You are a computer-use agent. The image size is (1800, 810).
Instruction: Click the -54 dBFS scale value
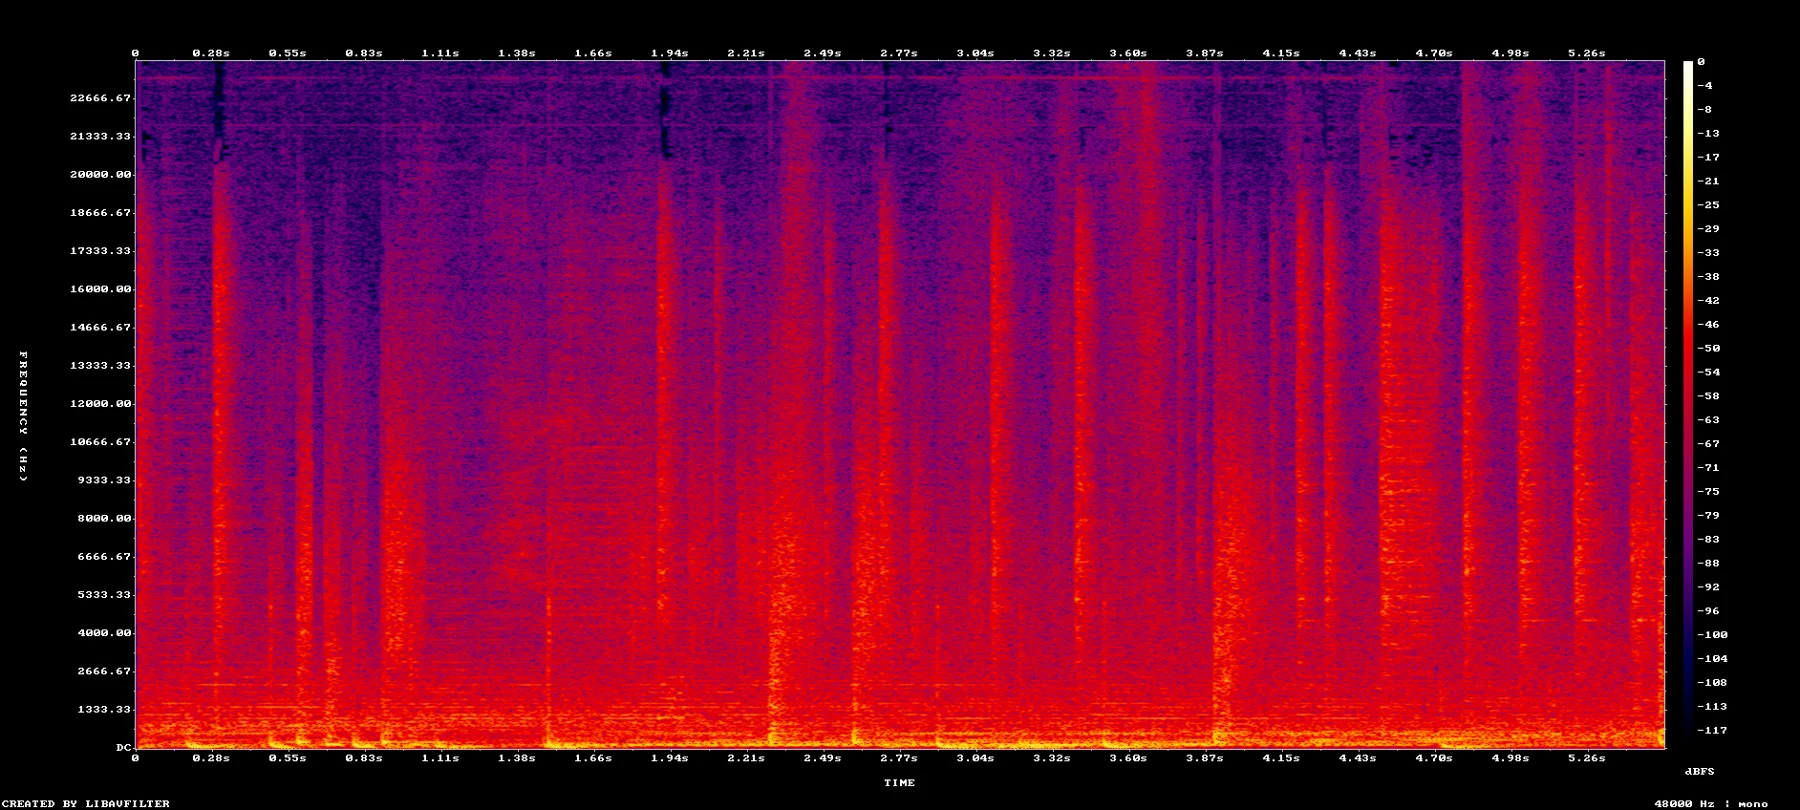click(x=1708, y=373)
